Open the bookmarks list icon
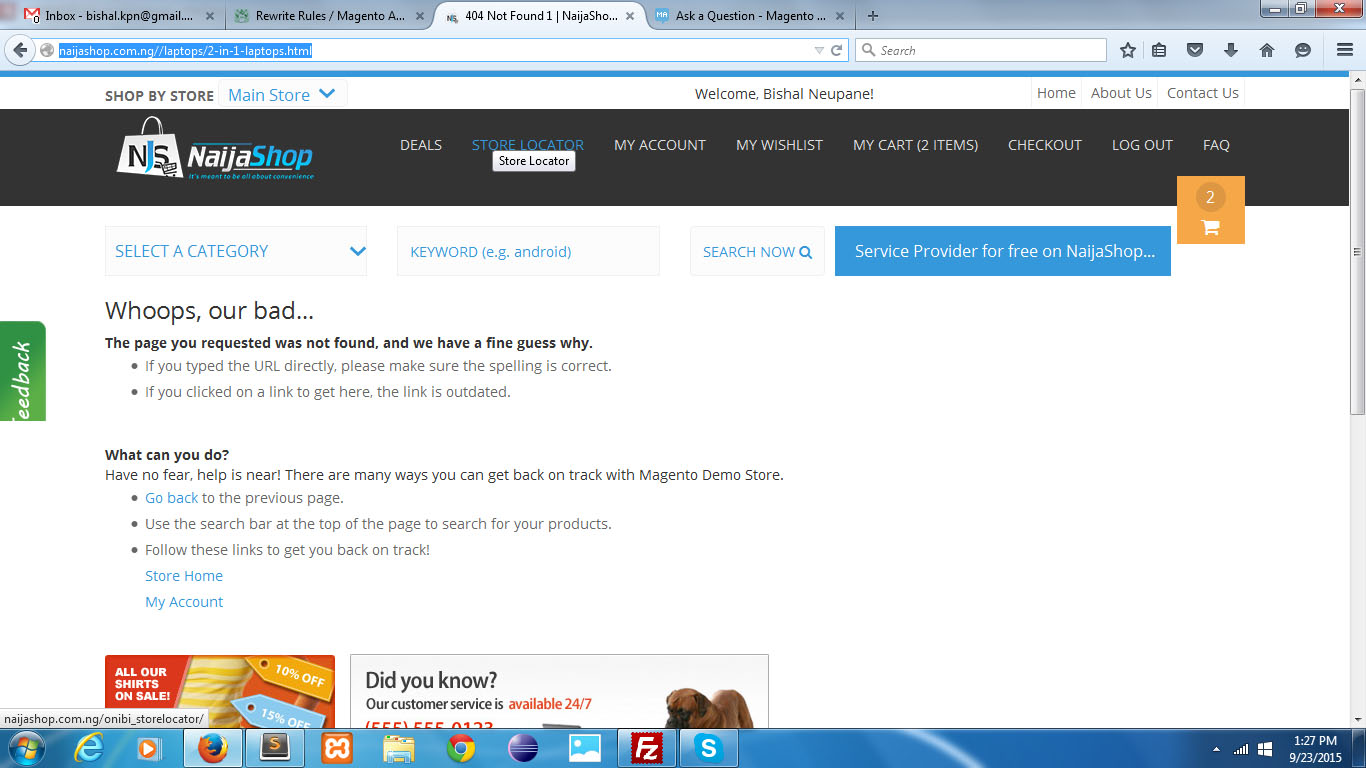 (1159, 50)
